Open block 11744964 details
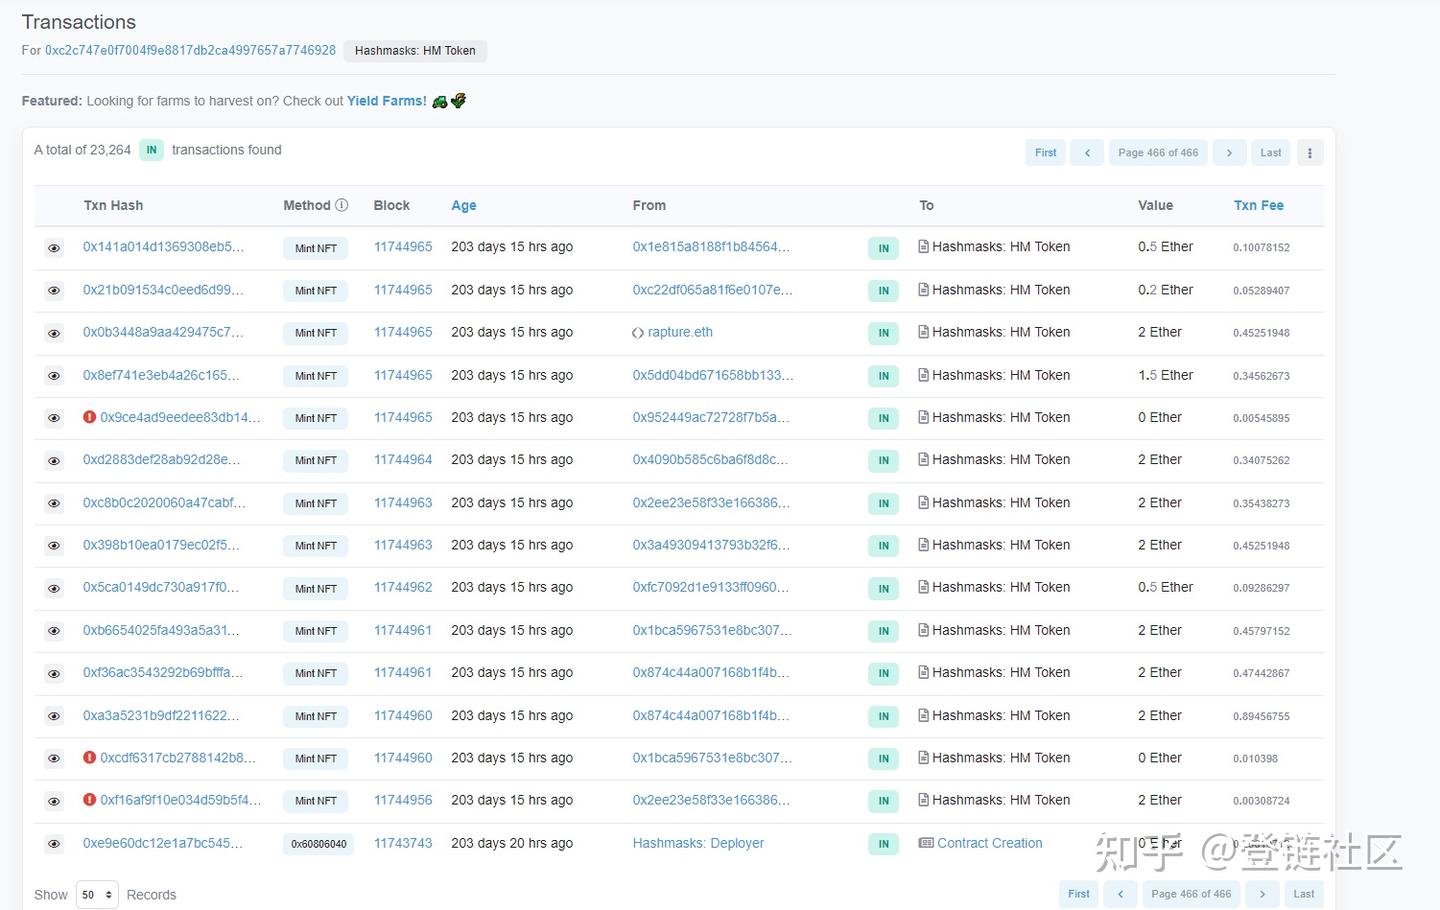The width and height of the screenshot is (1440, 910). (x=403, y=460)
